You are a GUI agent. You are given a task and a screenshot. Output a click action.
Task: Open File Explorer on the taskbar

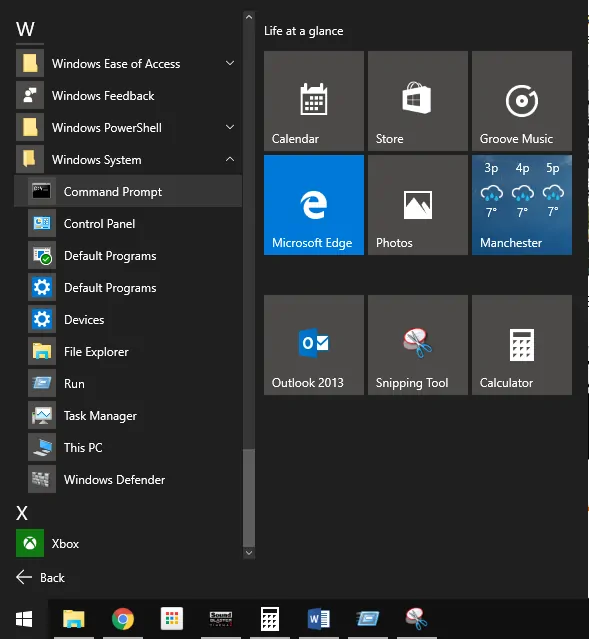tap(74, 619)
